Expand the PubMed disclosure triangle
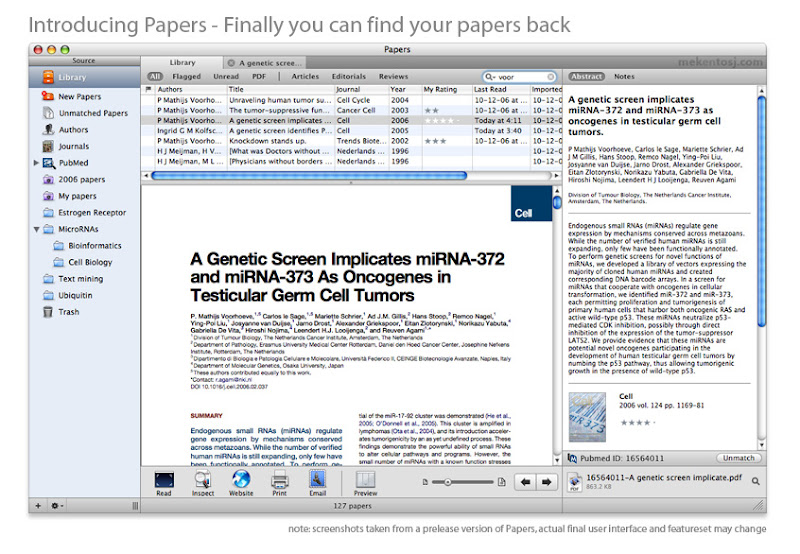800x554 pixels. (x=36, y=163)
